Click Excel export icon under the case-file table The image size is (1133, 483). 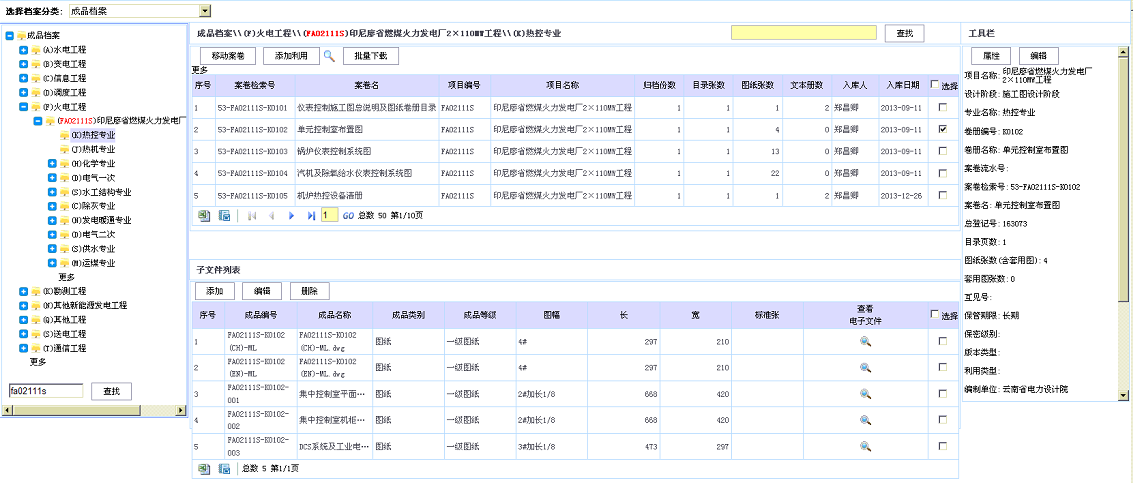point(204,215)
